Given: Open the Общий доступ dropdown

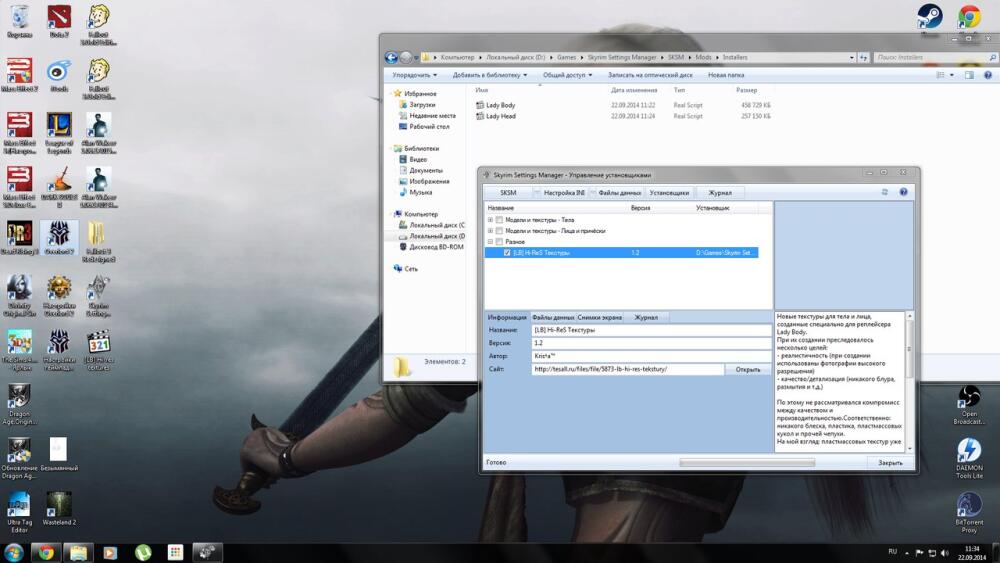Looking at the screenshot, I should point(567,75).
